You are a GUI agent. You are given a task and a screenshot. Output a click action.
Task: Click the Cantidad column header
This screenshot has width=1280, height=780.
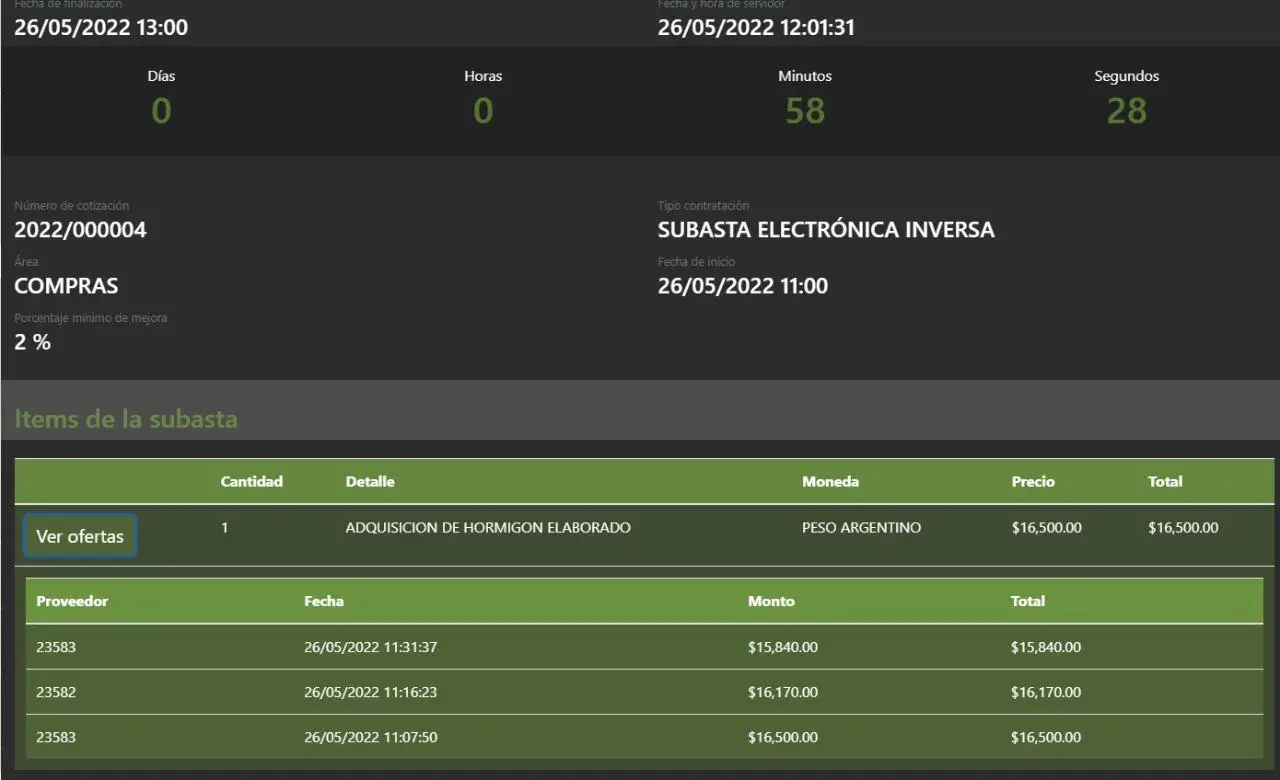pos(251,481)
